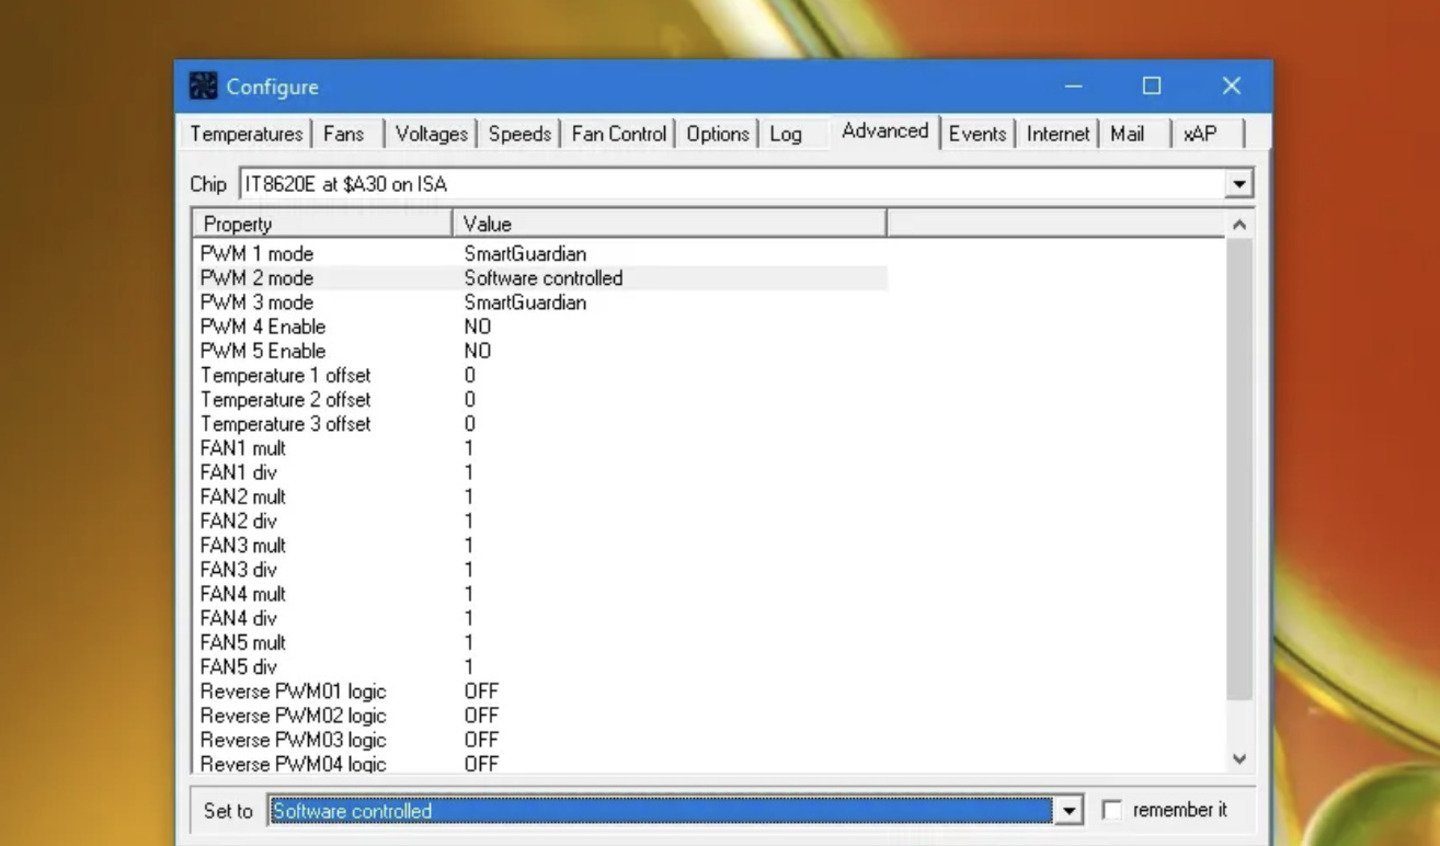The width and height of the screenshot is (1440, 846).
Task: Click the scrollbar up arrow in property list
Action: pyautogui.click(x=1239, y=225)
